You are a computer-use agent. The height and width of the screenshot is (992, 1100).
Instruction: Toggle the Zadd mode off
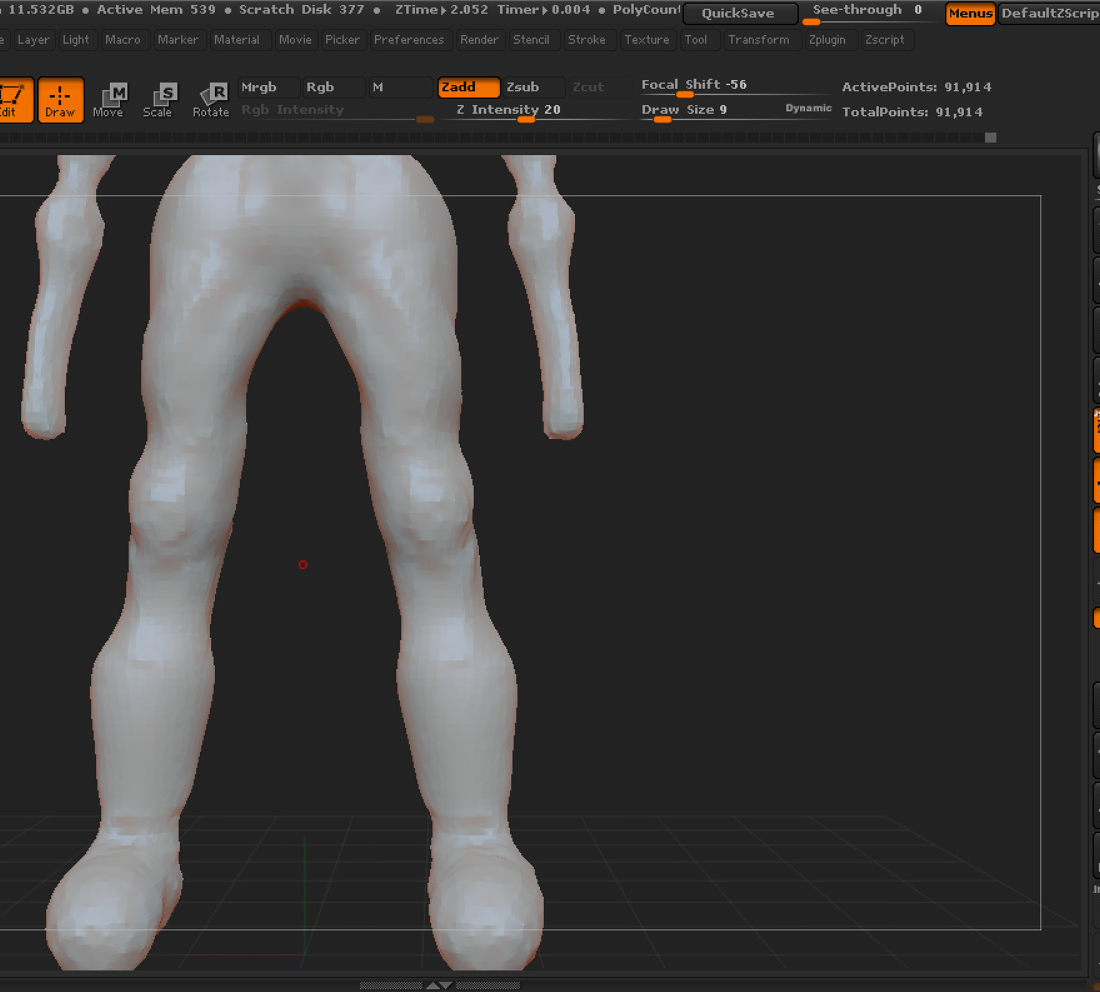(469, 87)
